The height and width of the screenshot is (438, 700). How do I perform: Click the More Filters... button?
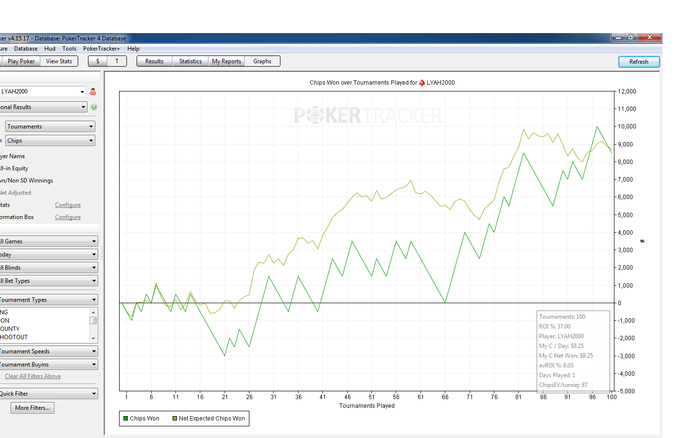pos(32,408)
